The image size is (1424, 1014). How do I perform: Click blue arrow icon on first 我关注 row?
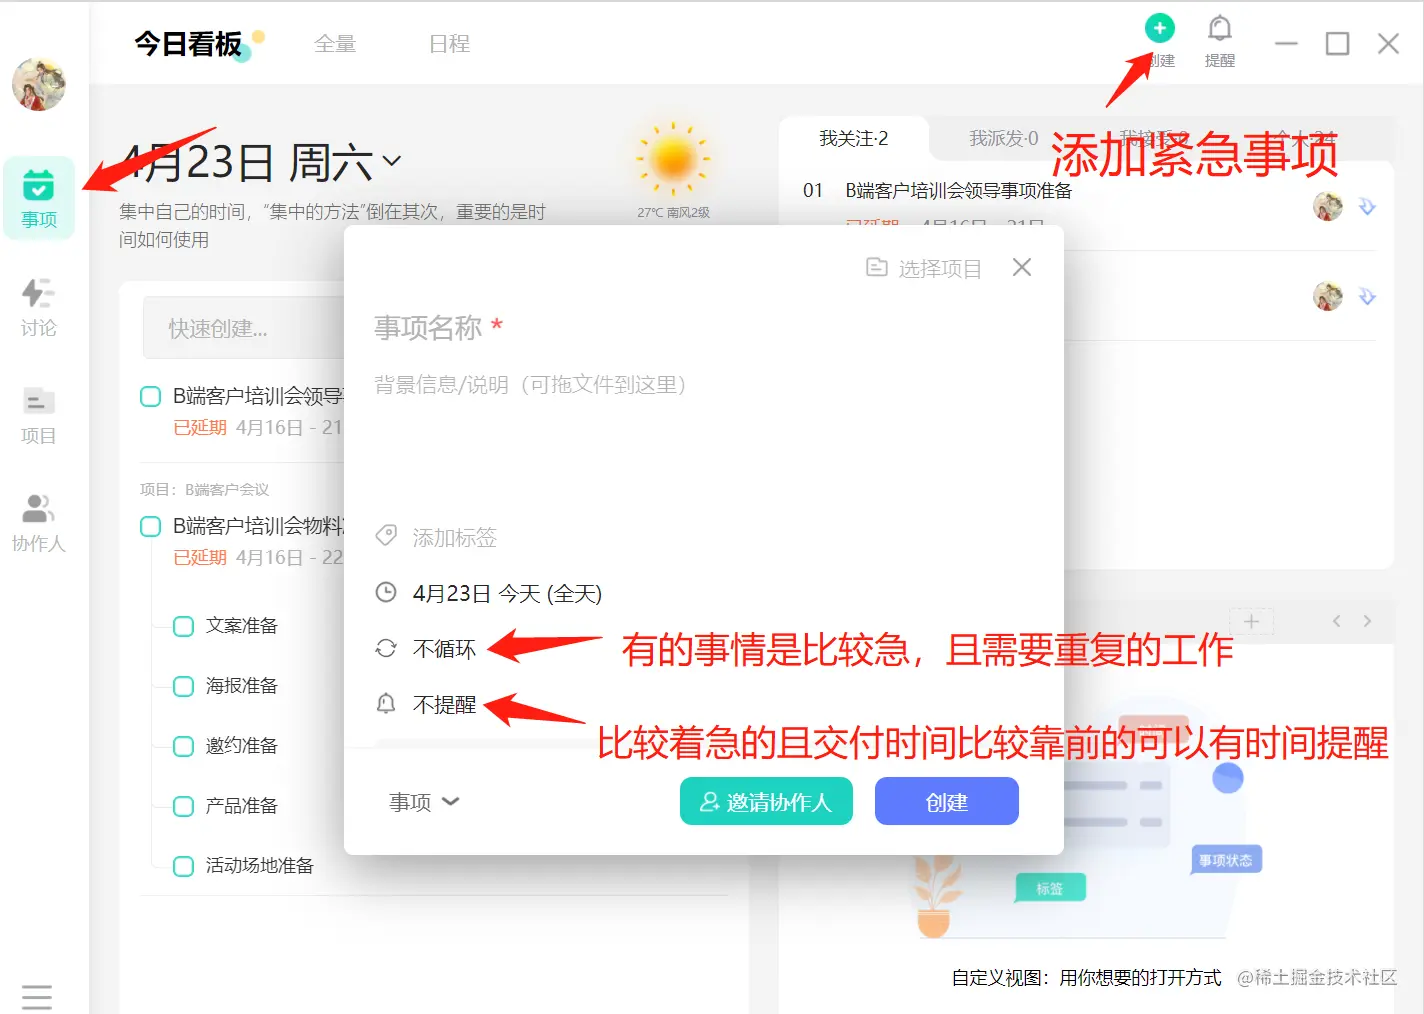(1367, 206)
